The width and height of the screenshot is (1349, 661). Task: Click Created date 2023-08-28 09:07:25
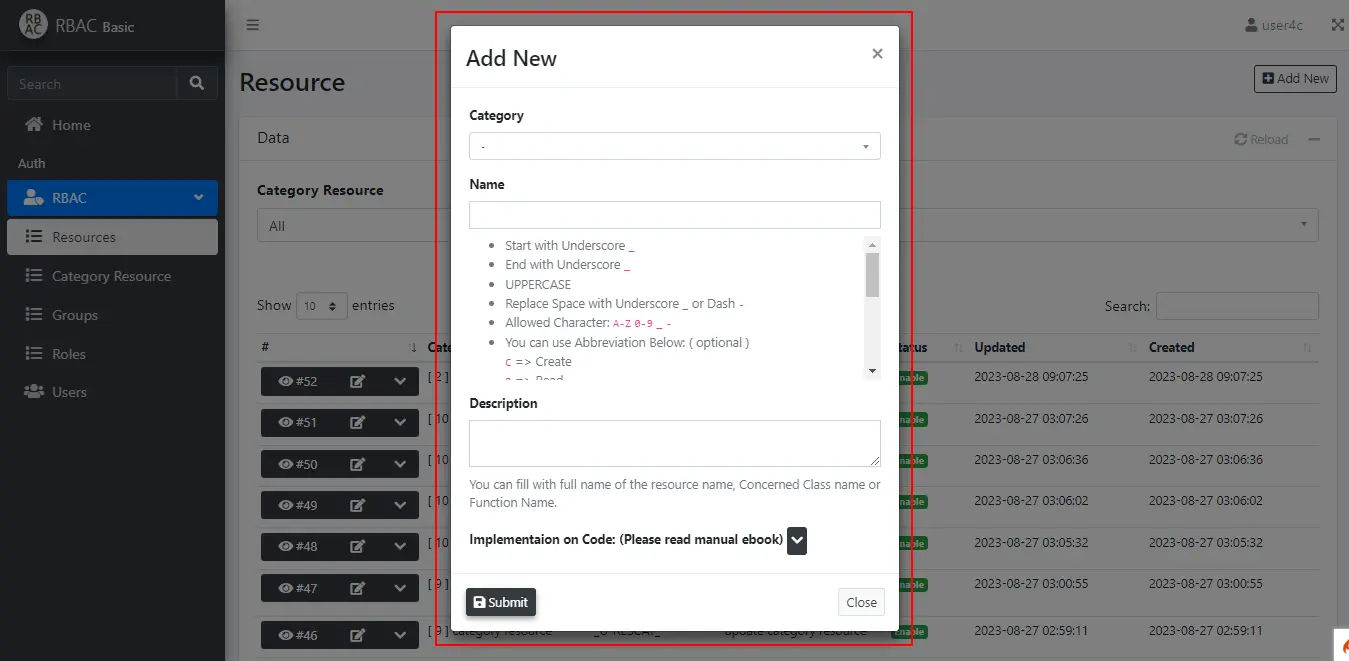pos(1205,377)
